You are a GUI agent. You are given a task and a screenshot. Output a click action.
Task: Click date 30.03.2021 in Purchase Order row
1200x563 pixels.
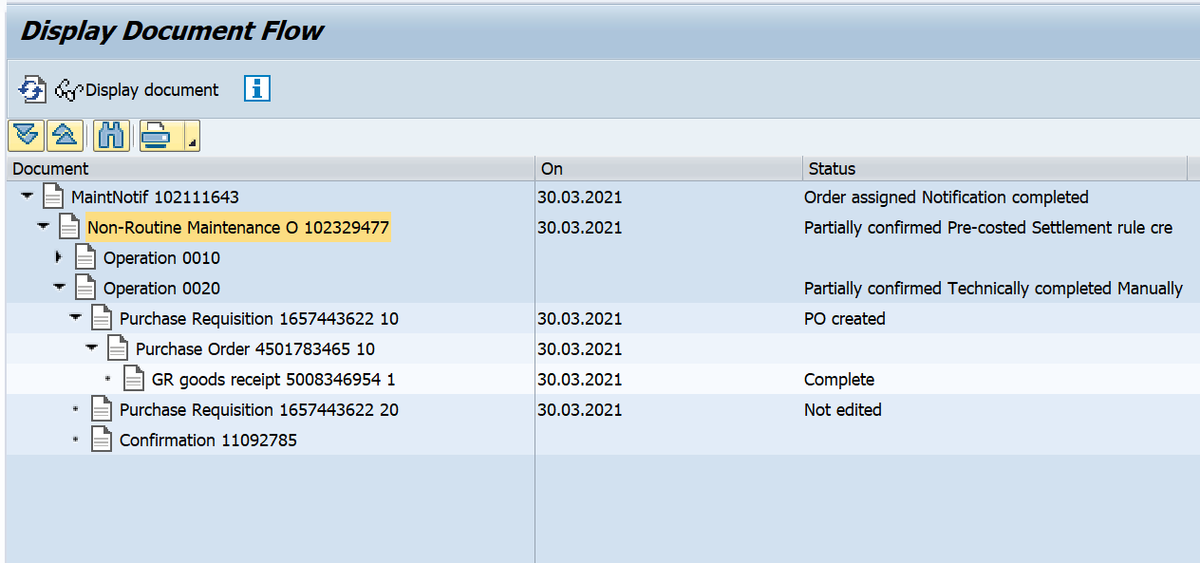[580, 349]
